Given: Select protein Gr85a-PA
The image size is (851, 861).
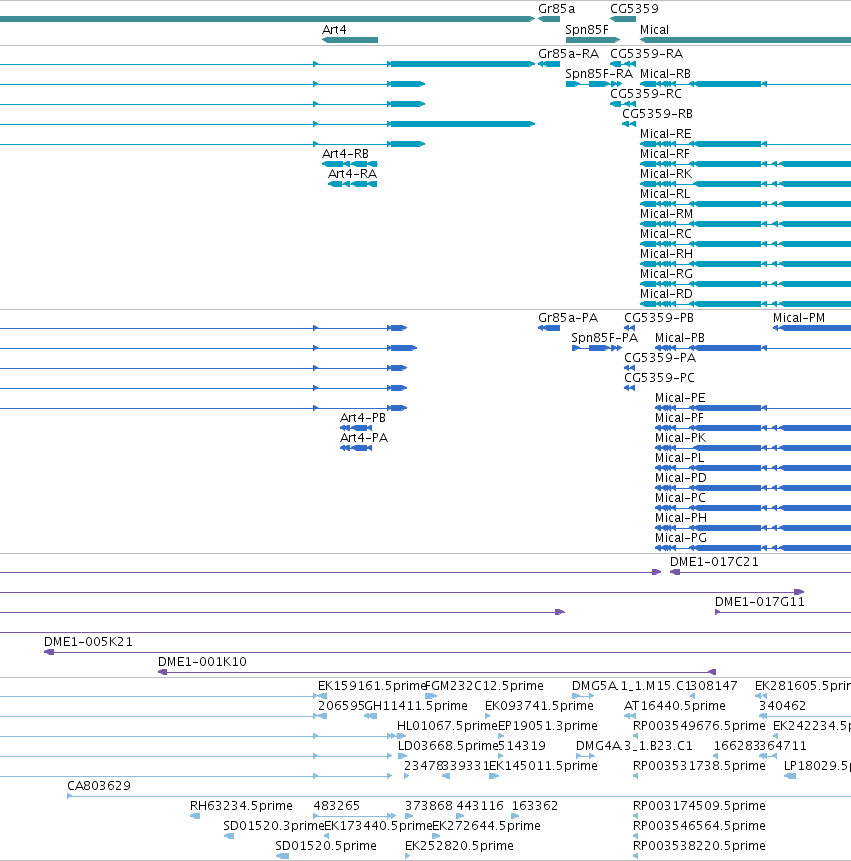Looking at the screenshot, I should point(568,318).
